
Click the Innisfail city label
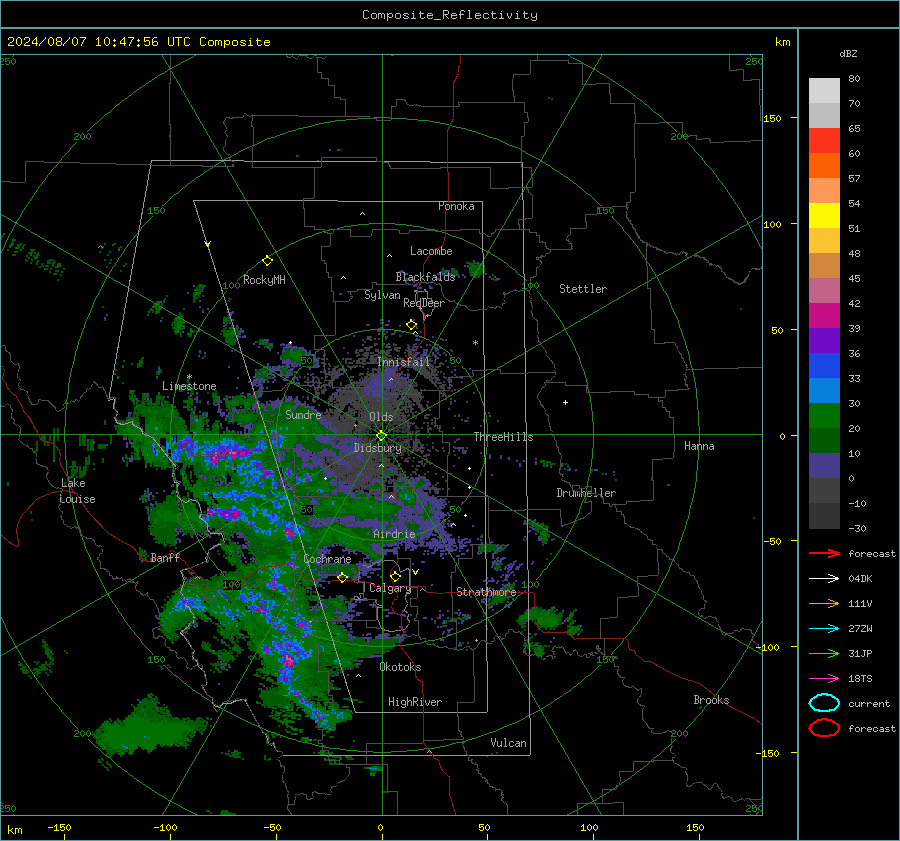click(404, 362)
